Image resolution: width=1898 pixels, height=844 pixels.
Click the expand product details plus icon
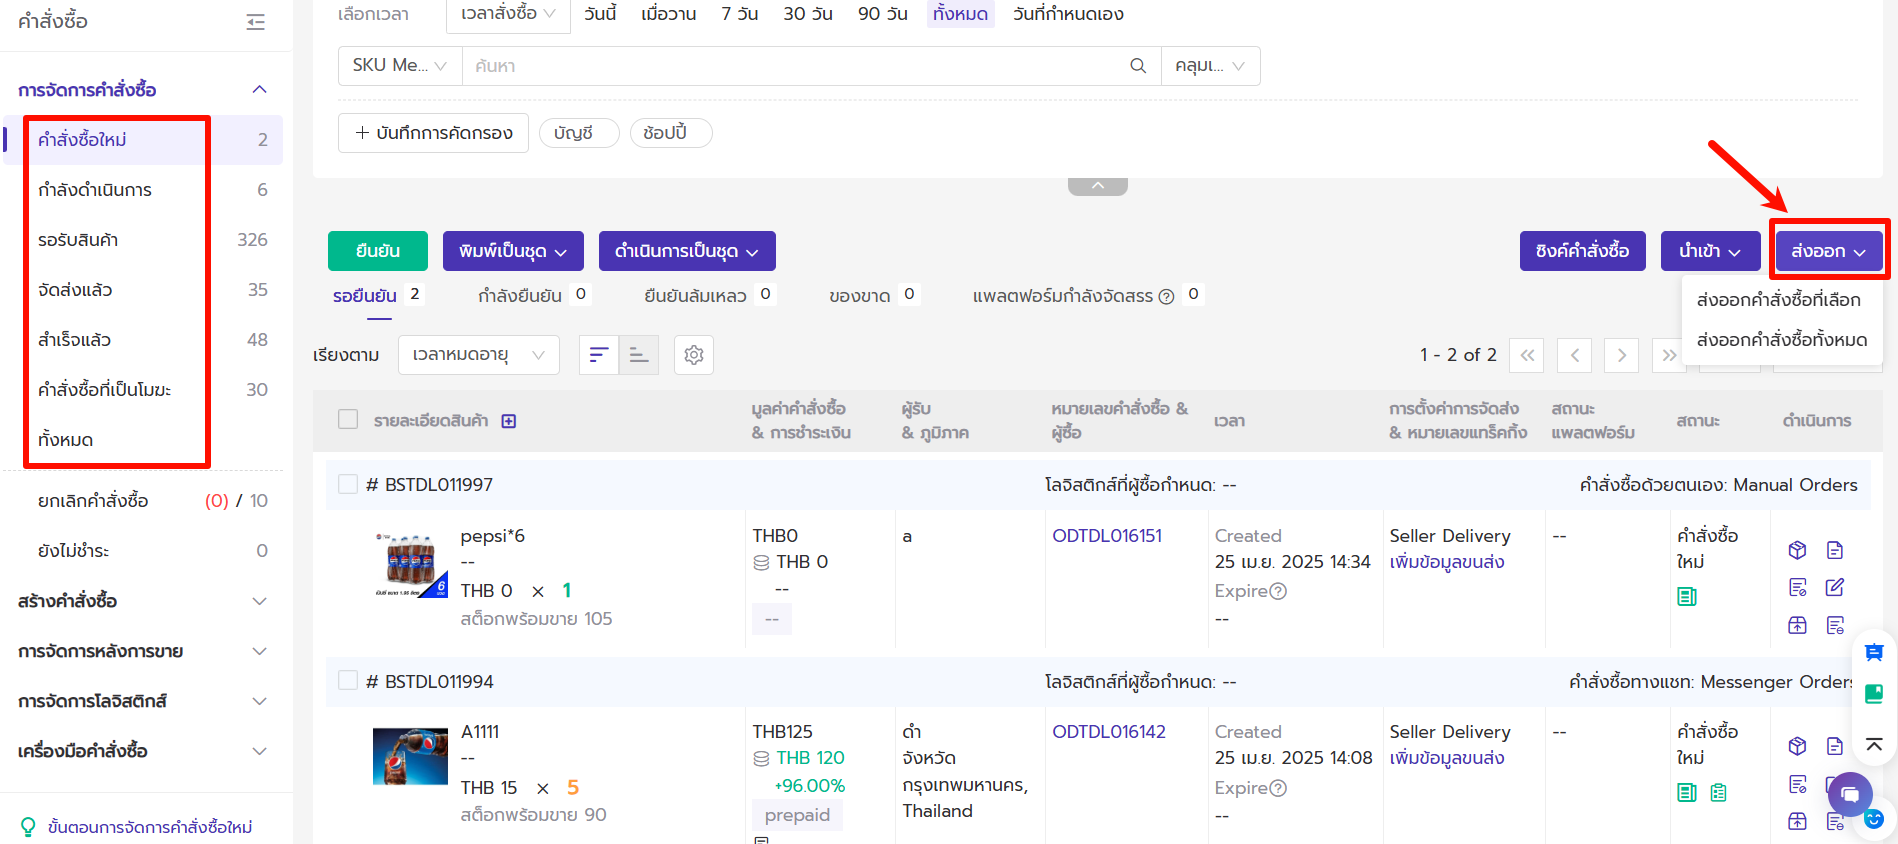point(509,421)
